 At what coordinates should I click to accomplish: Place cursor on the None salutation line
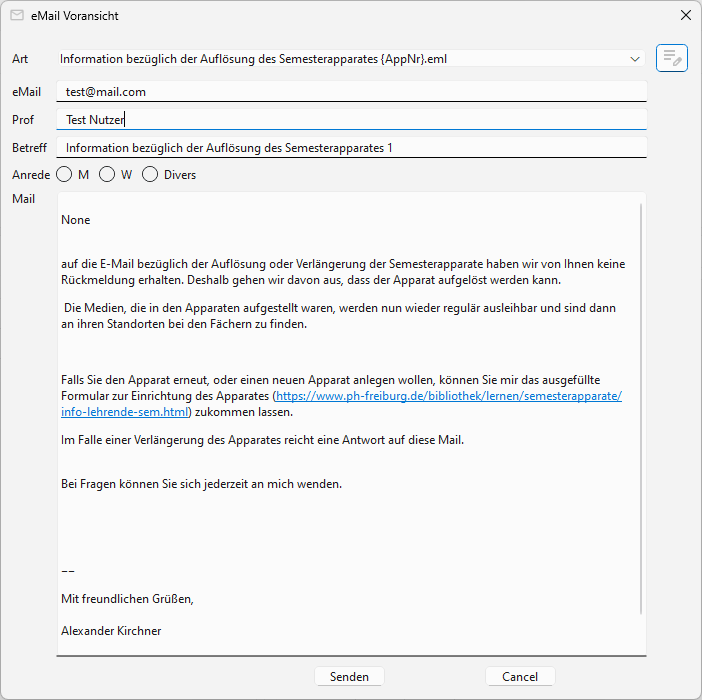(76, 220)
